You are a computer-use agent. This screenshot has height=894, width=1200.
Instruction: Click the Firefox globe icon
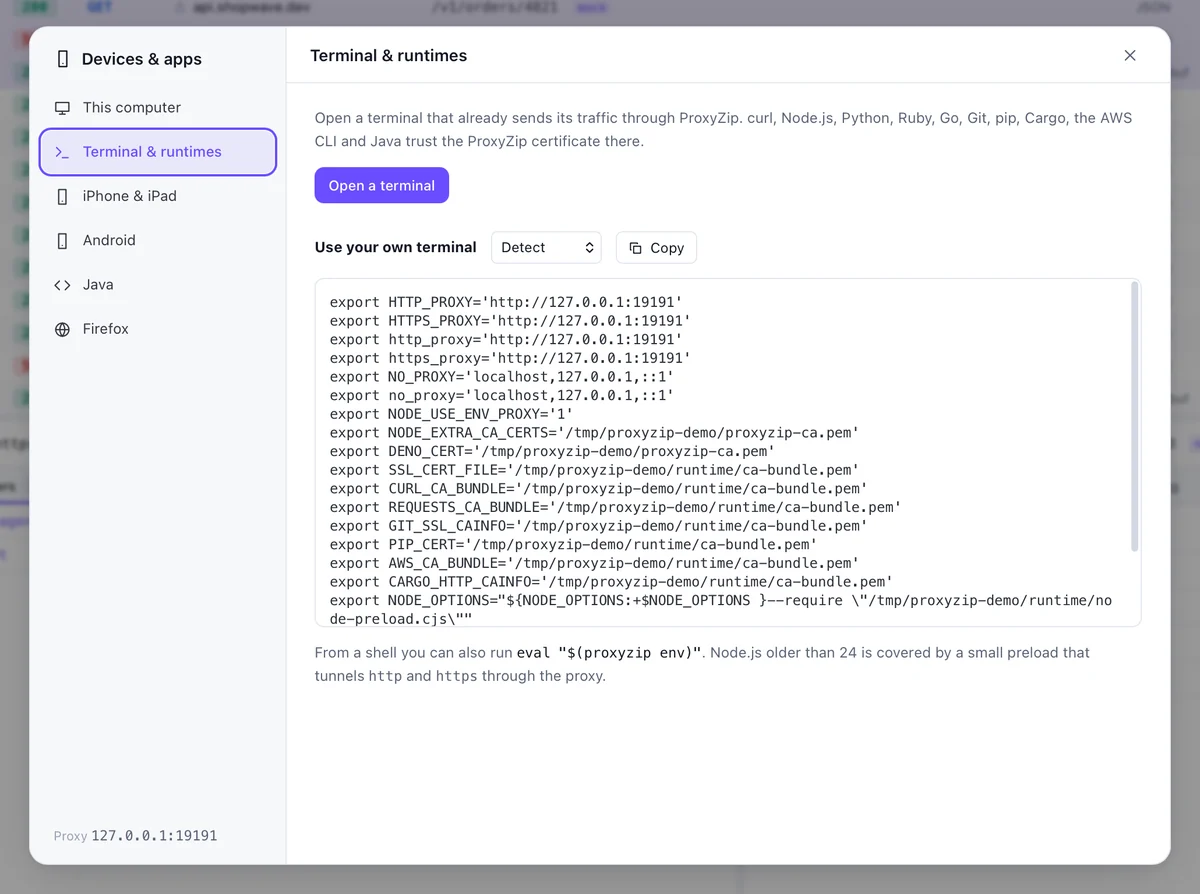(x=62, y=329)
